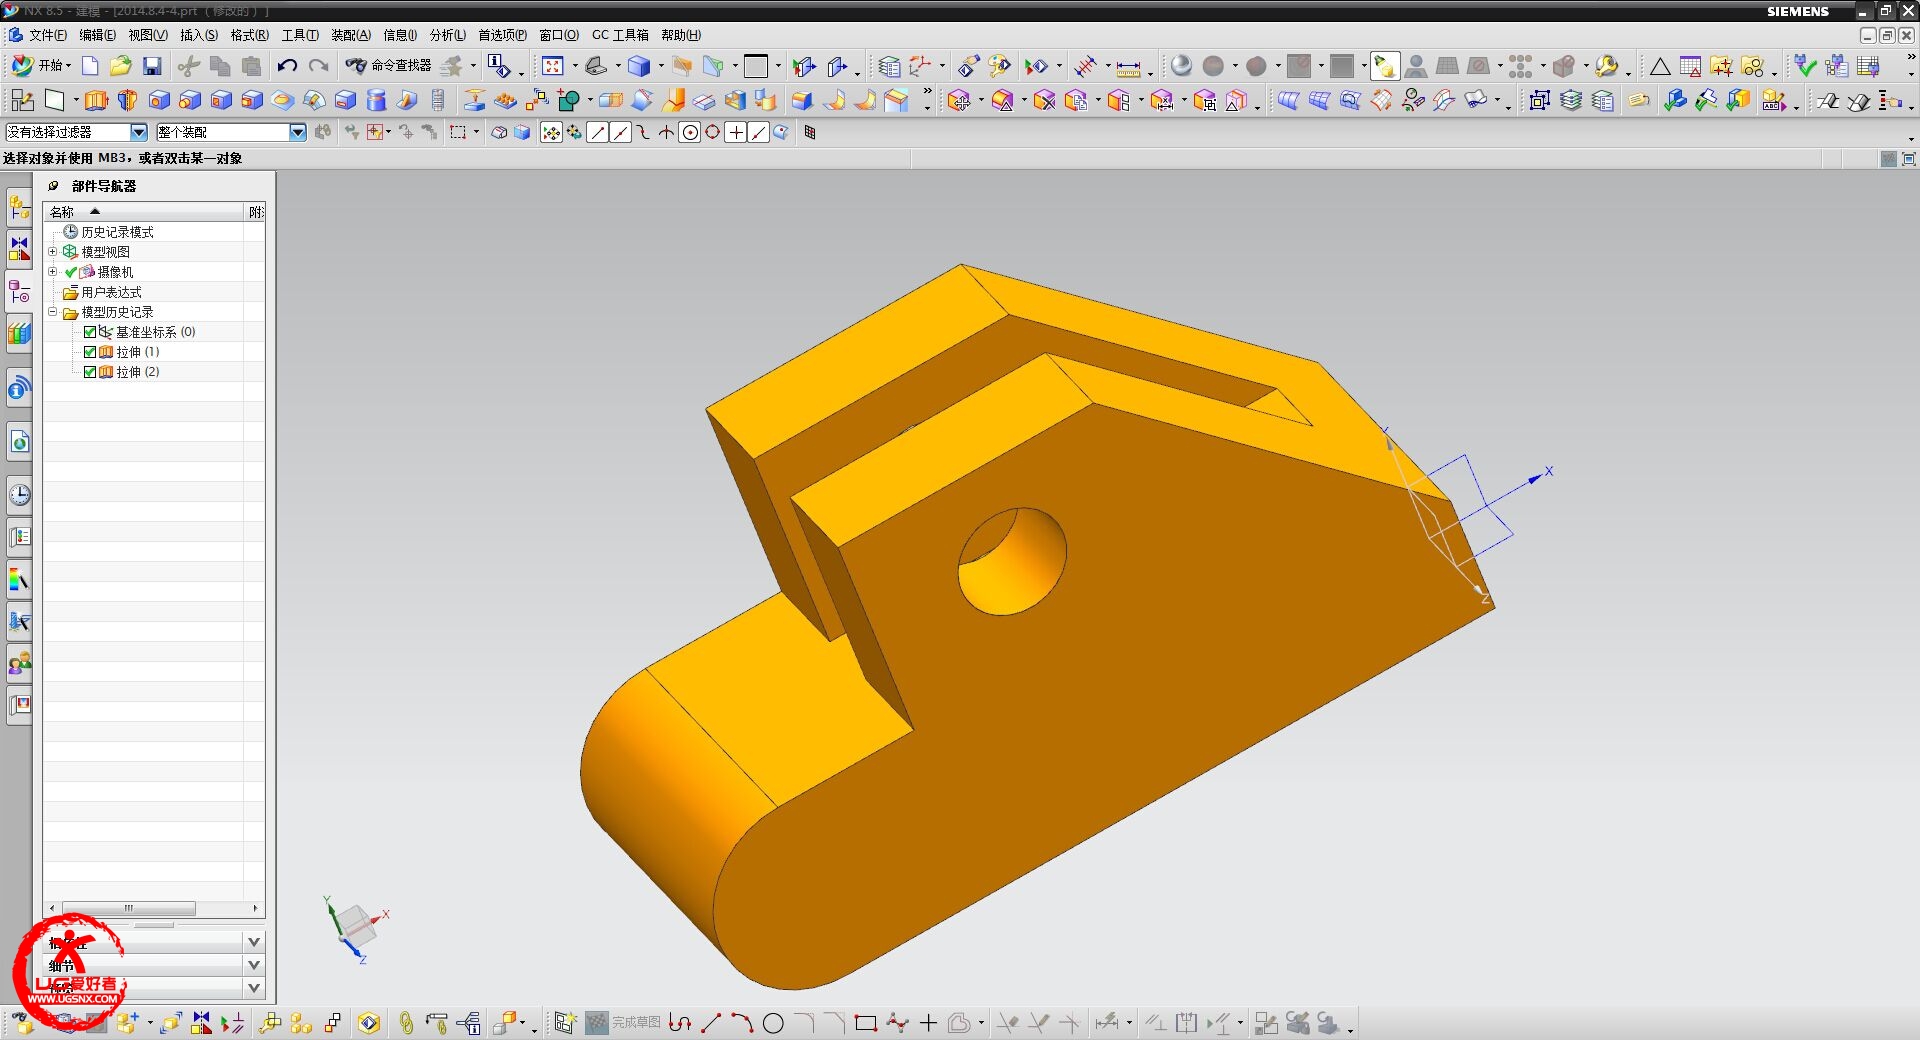This screenshot has height=1040, width=1920.
Task: Open the 插入(S) menu
Action: pos(199,35)
